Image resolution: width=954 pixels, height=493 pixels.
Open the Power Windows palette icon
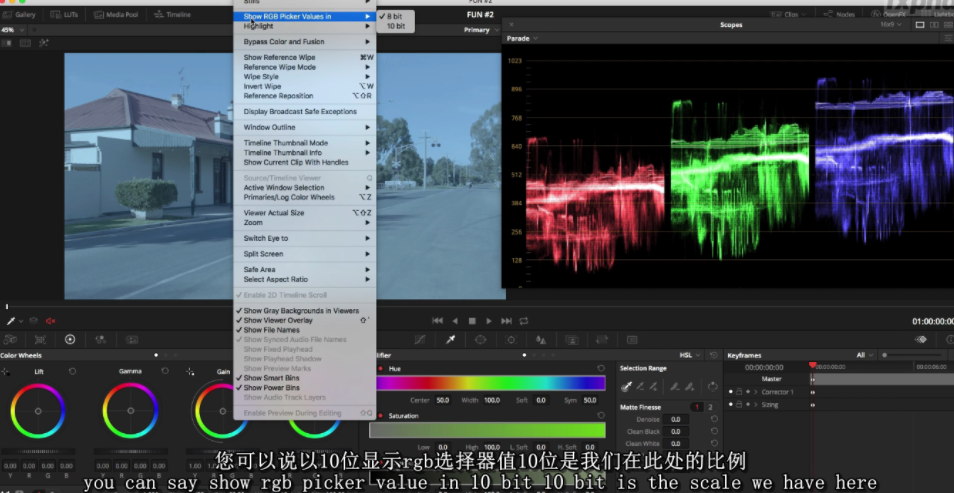coord(481,340)
